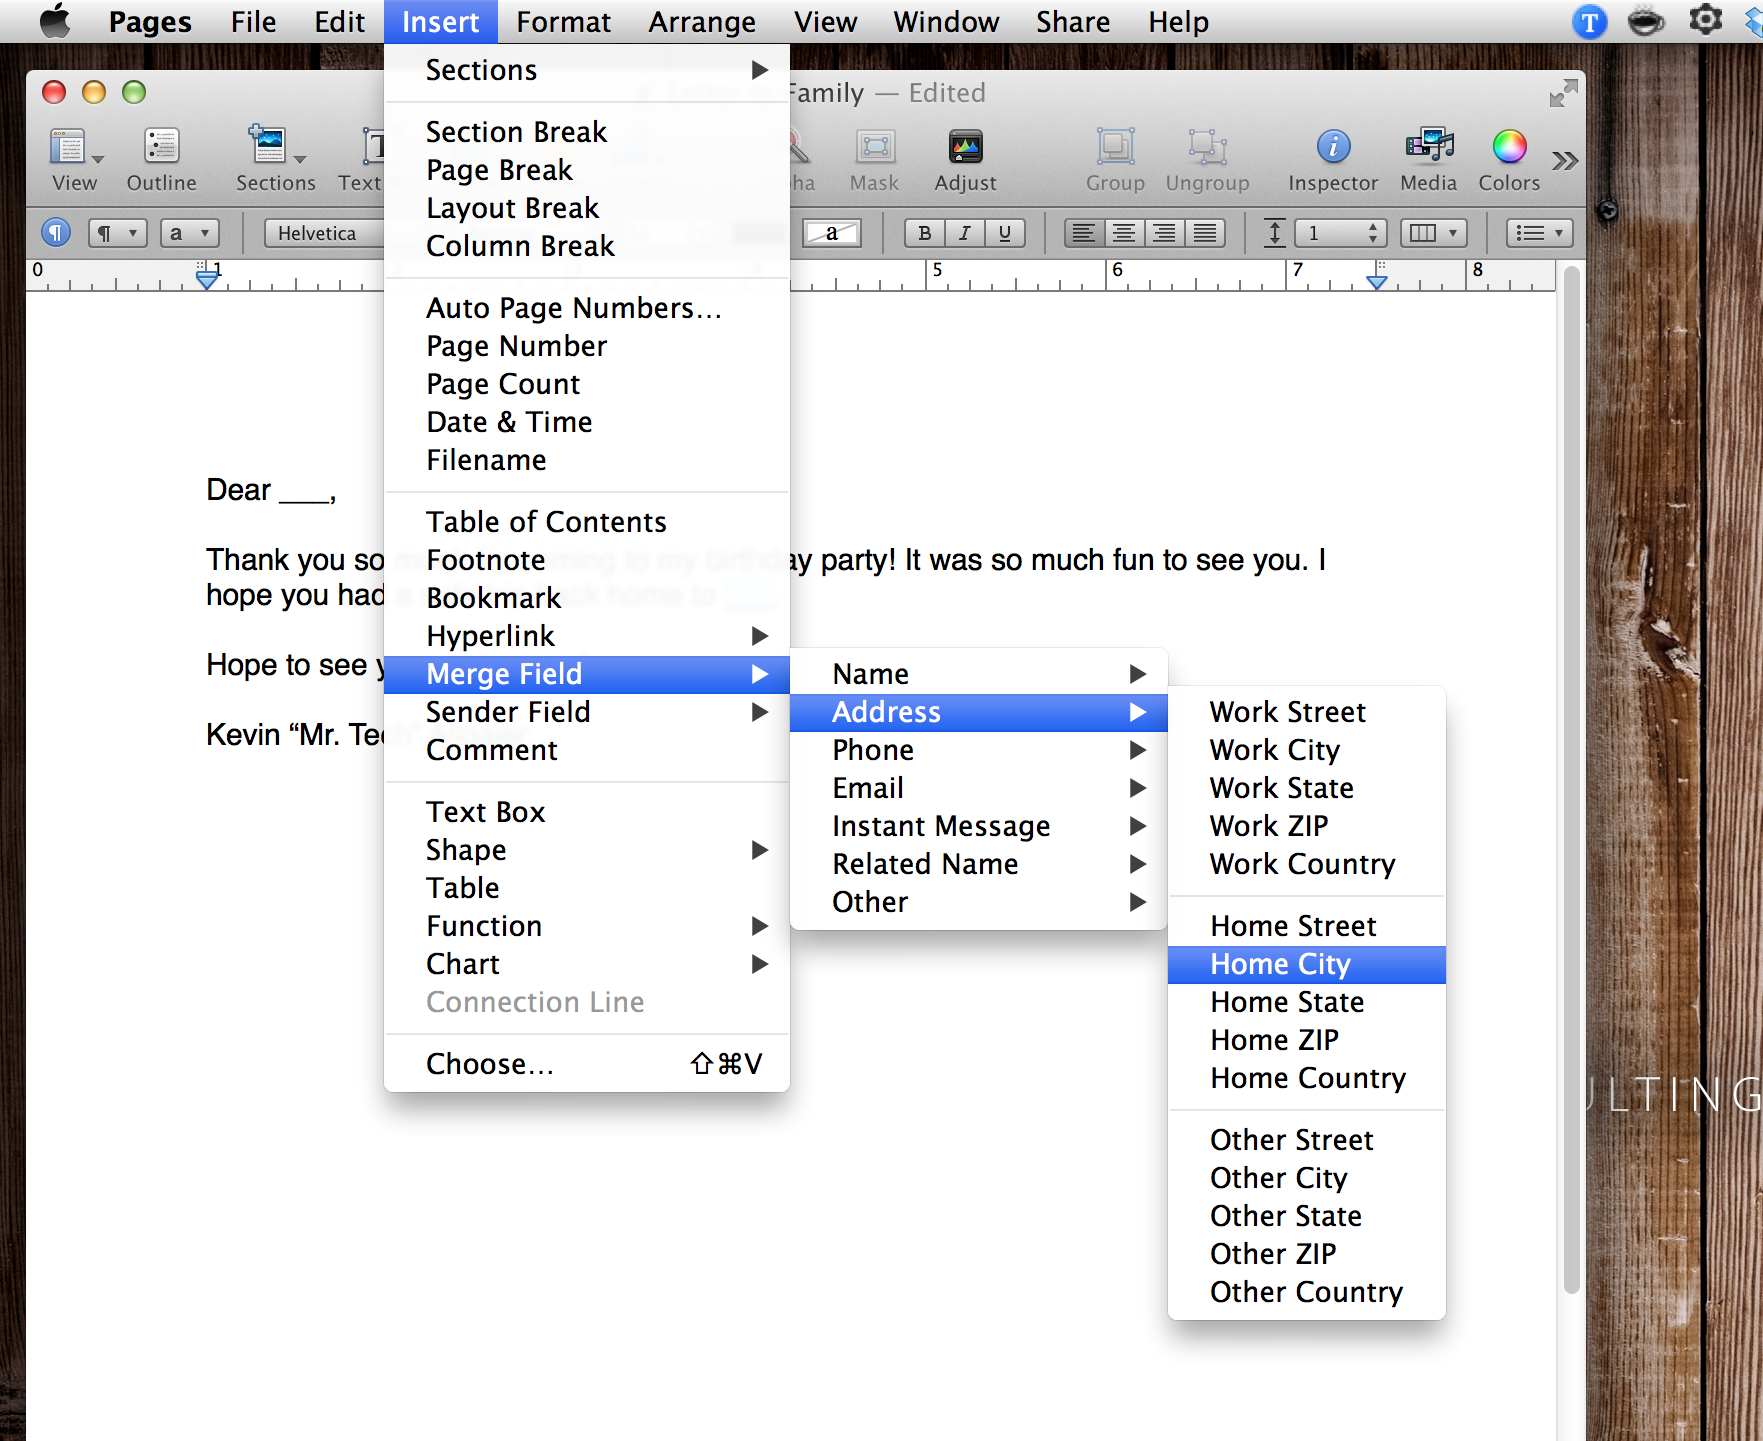Viewport: 1763px width, 1441px height.
Task: Expand the Name submenu
Action: coord(979,674)
